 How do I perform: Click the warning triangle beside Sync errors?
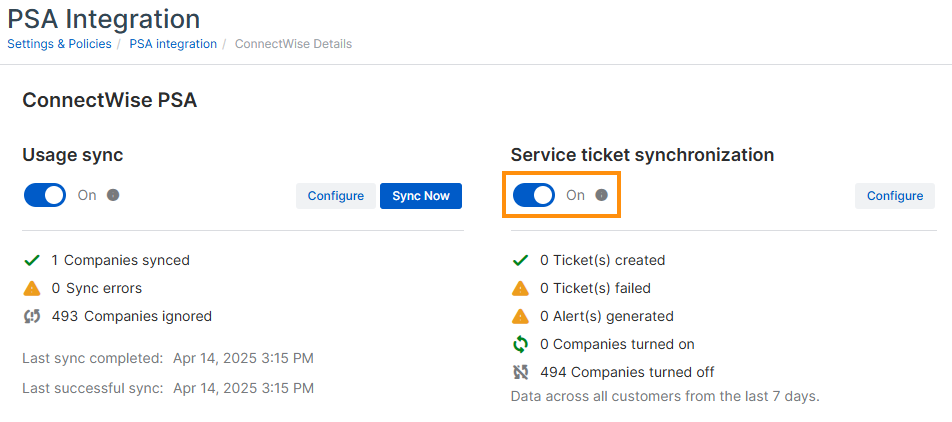click(32, 288)
